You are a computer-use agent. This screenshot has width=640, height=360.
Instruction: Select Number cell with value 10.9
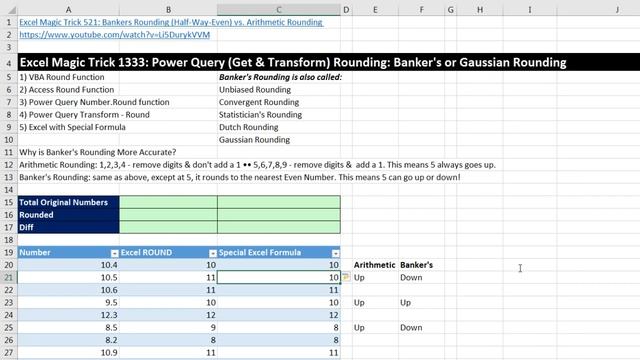69,353
